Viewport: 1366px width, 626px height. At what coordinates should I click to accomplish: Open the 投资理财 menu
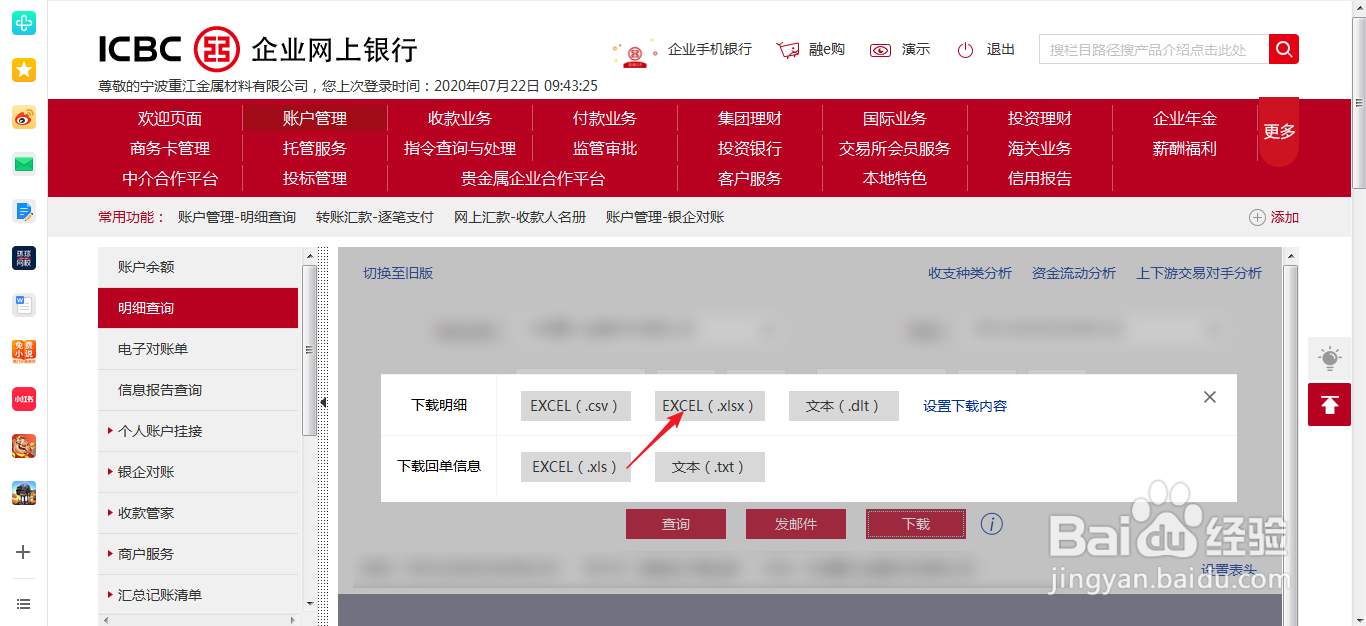pos(1040,118)
